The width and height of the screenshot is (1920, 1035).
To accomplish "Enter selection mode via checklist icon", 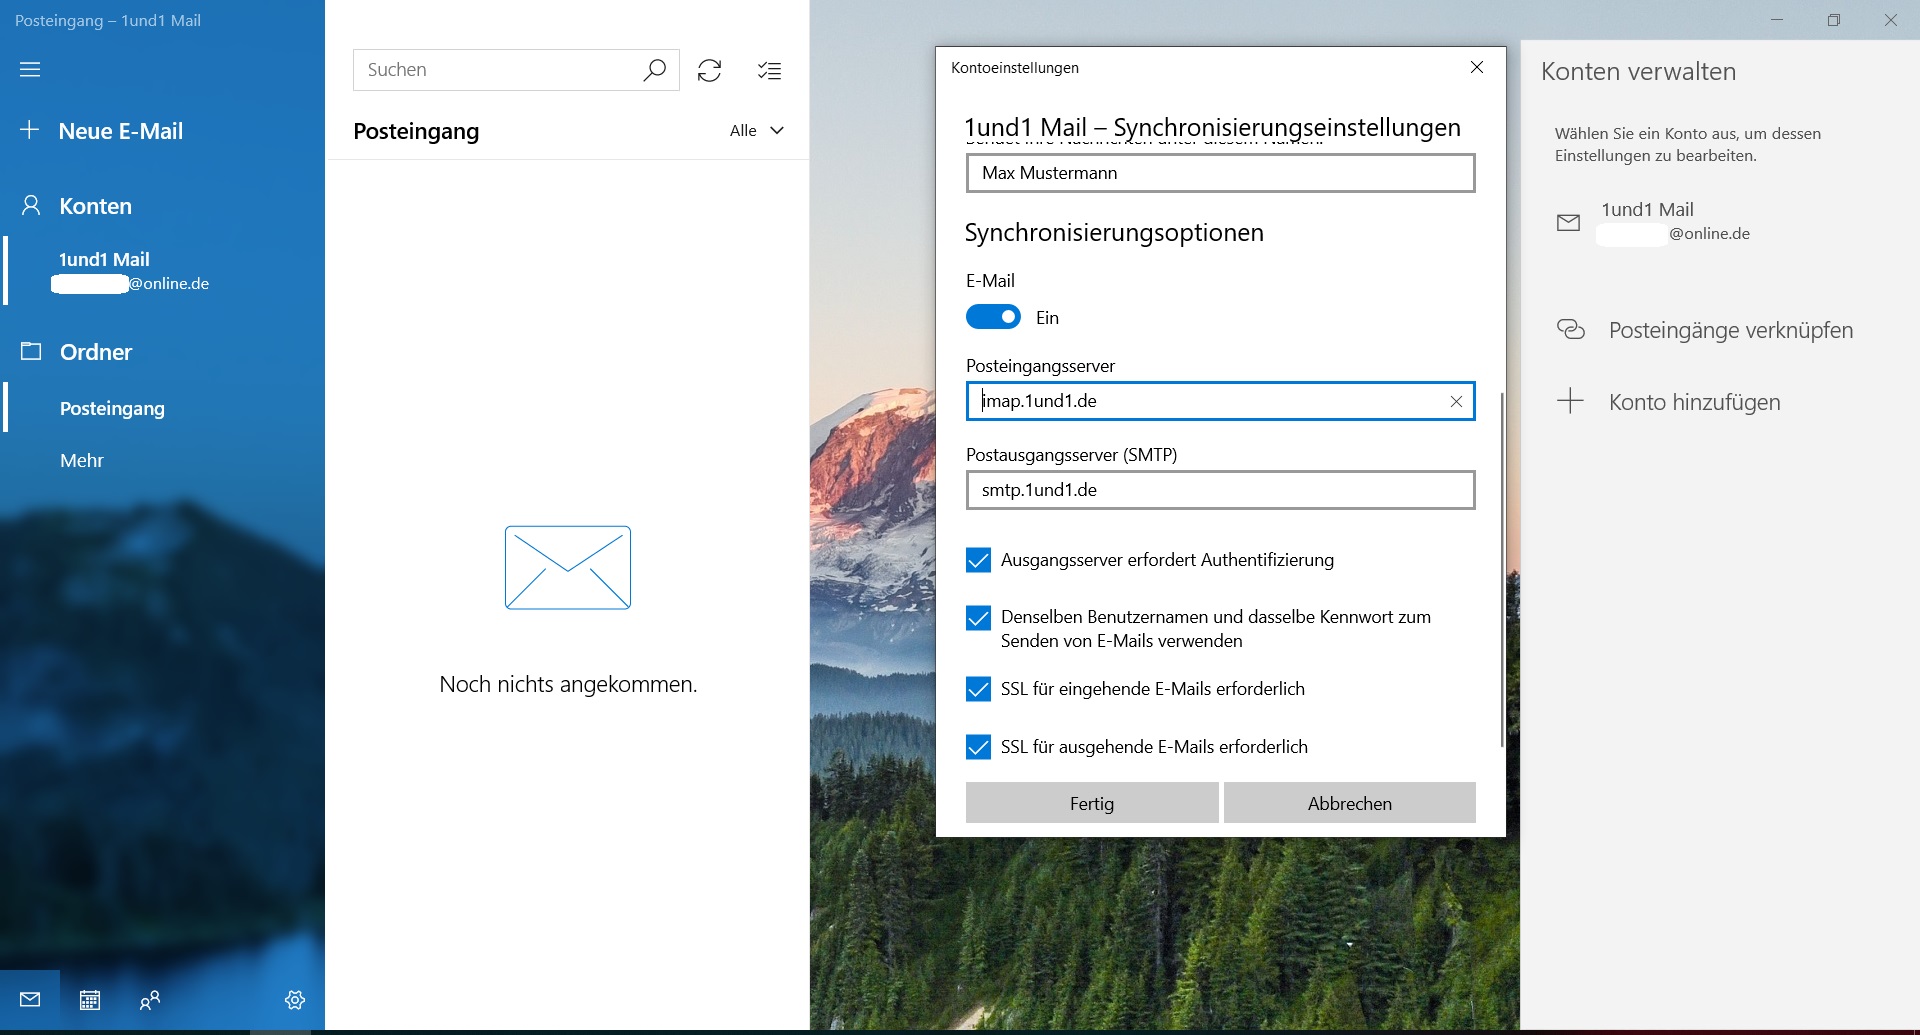I will point(769,70).
